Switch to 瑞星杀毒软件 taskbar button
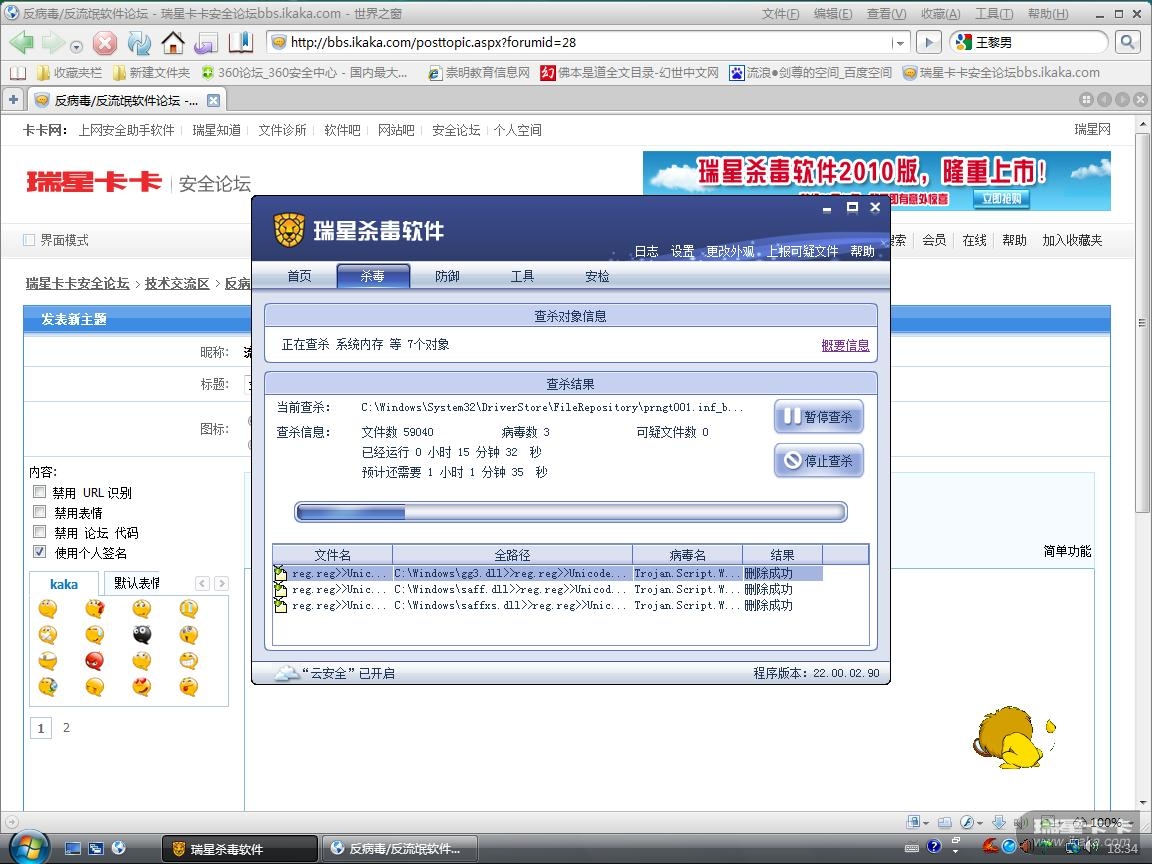This screenshot has width=1152, height=864. [240, 849]
